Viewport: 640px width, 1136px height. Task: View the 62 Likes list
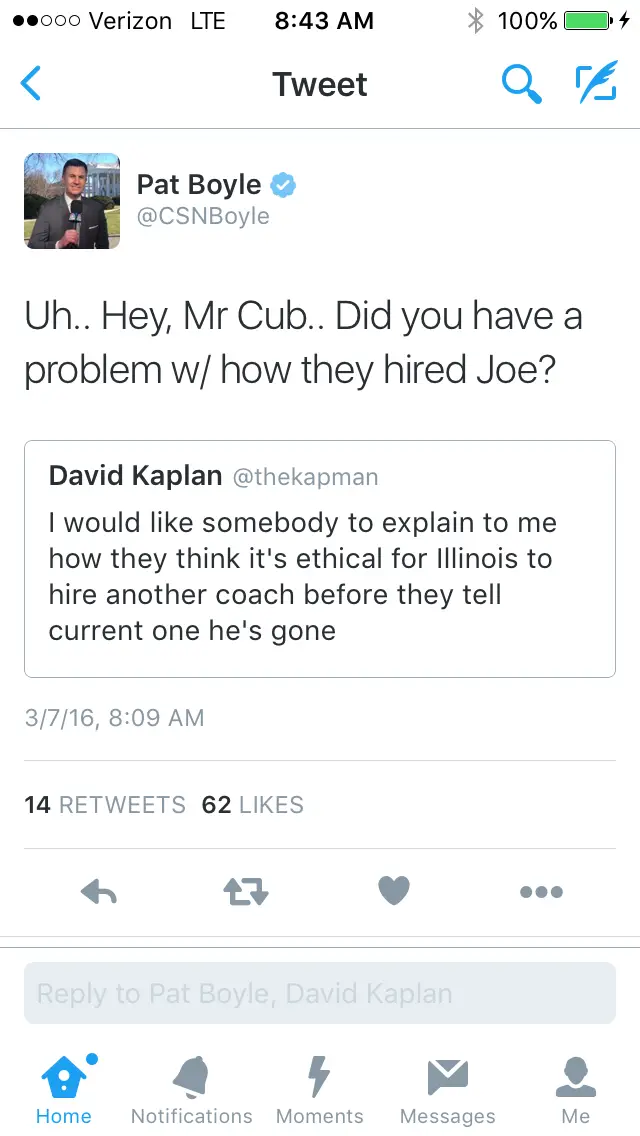tap(252, 805)
